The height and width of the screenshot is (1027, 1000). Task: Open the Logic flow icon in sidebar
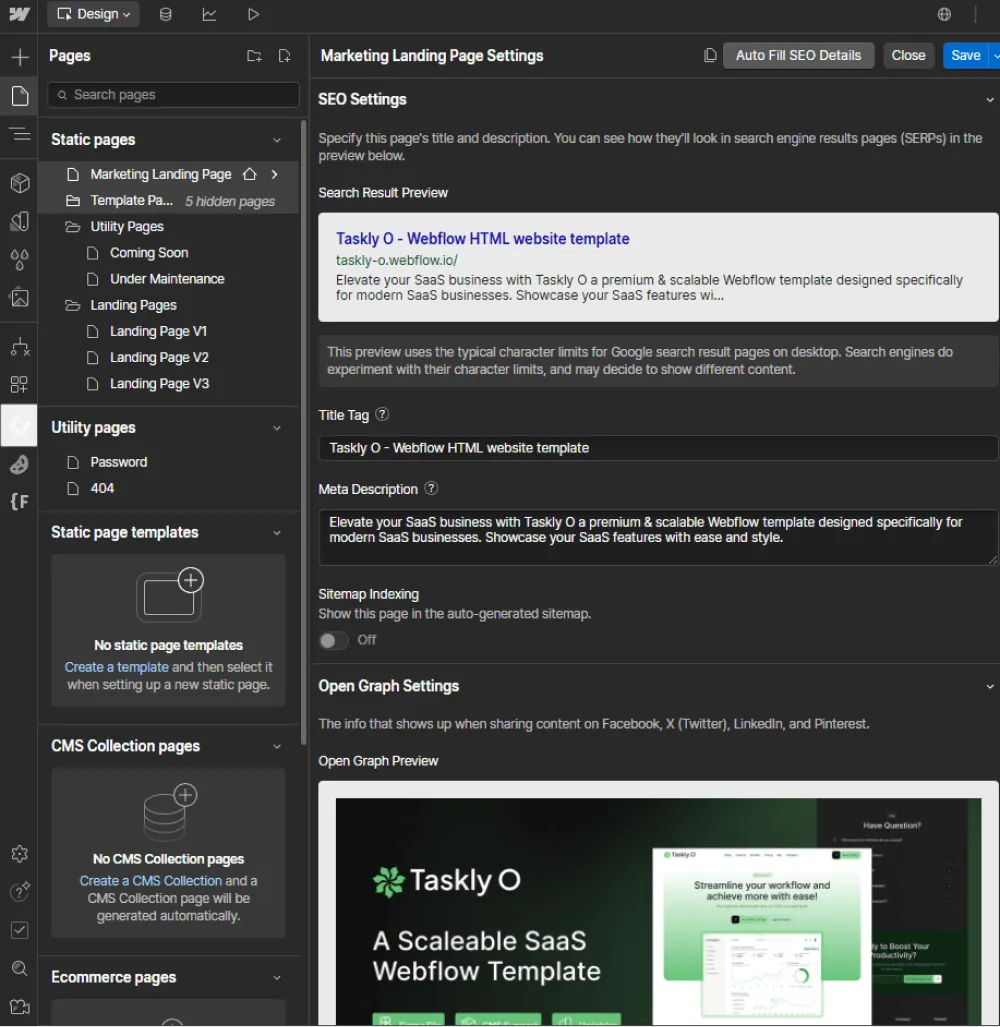click(x=20, y=346)
